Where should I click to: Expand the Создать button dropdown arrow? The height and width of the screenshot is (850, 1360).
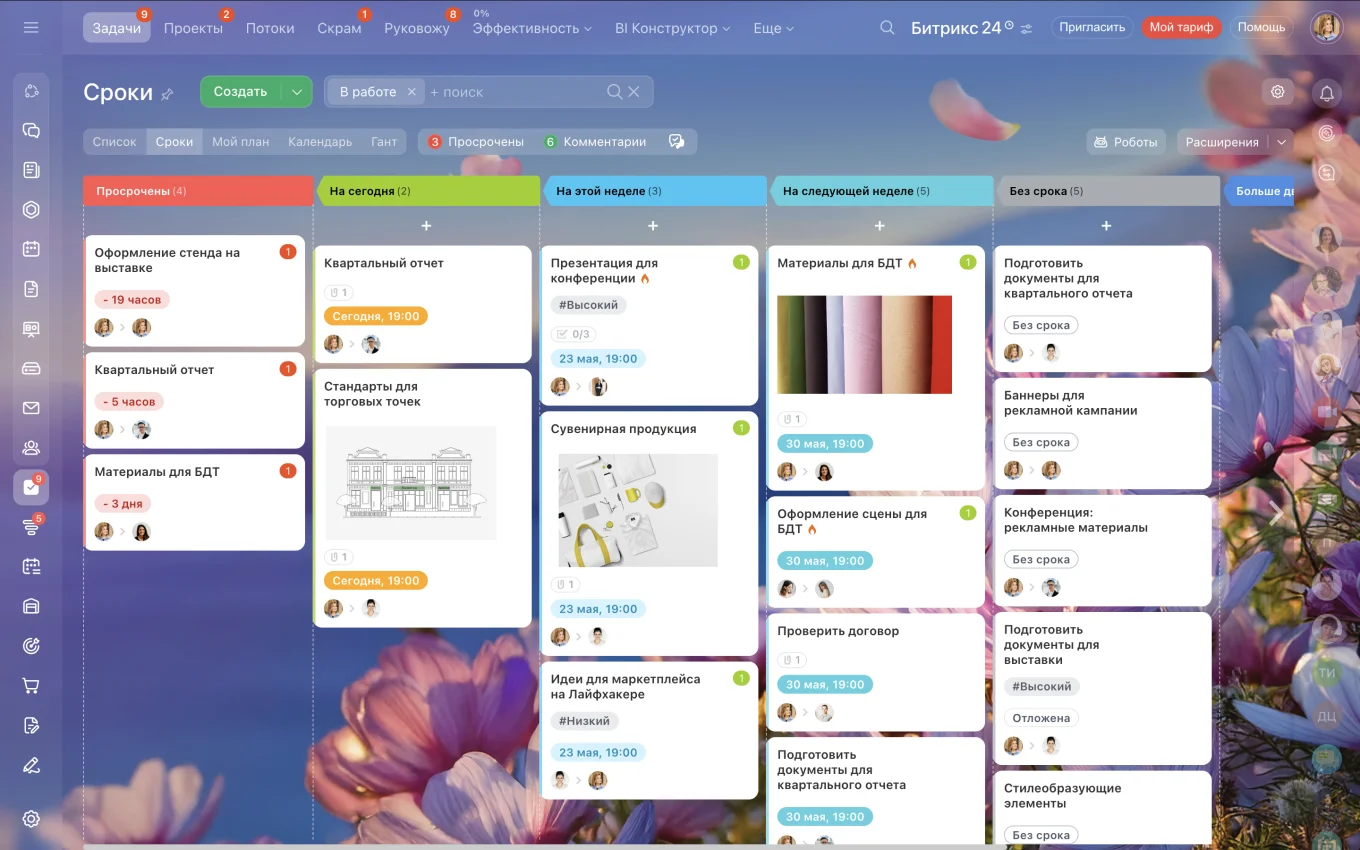click(x=296, y=92)
